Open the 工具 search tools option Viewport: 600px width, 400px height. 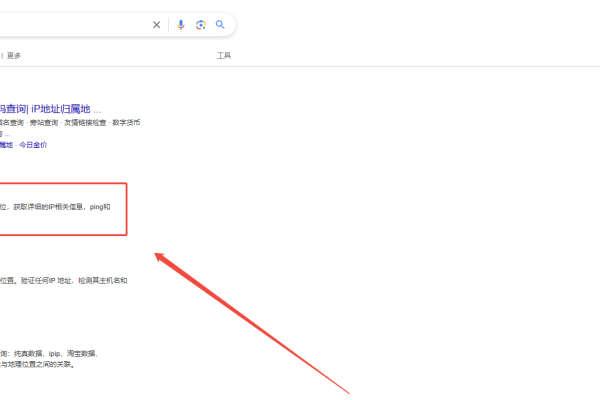pyautogui.click(x=224, y=56)
